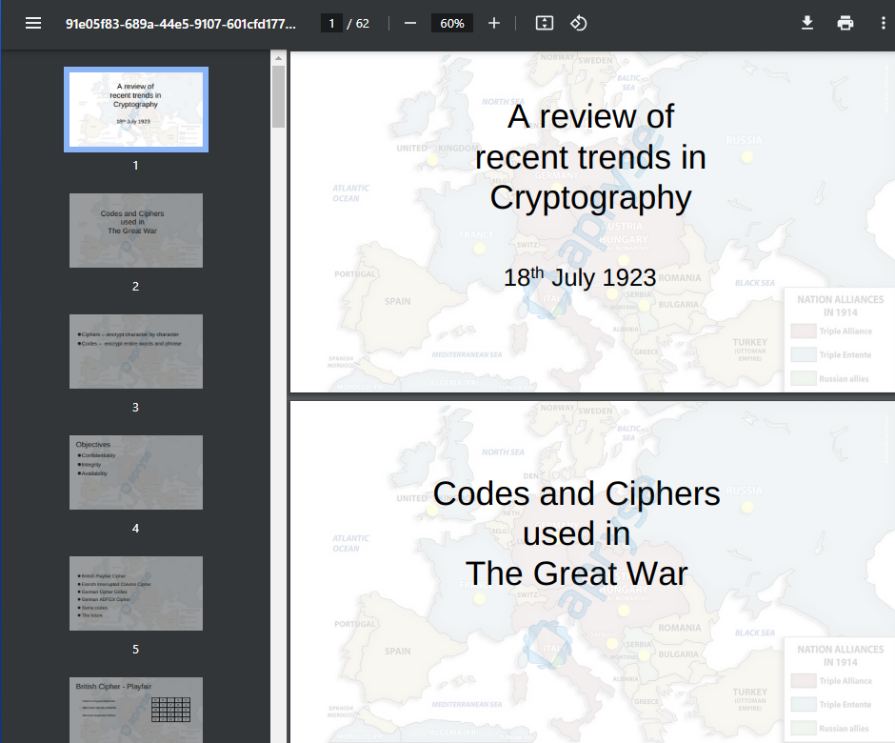Click the fit to page icon

[x=544, y=23]
